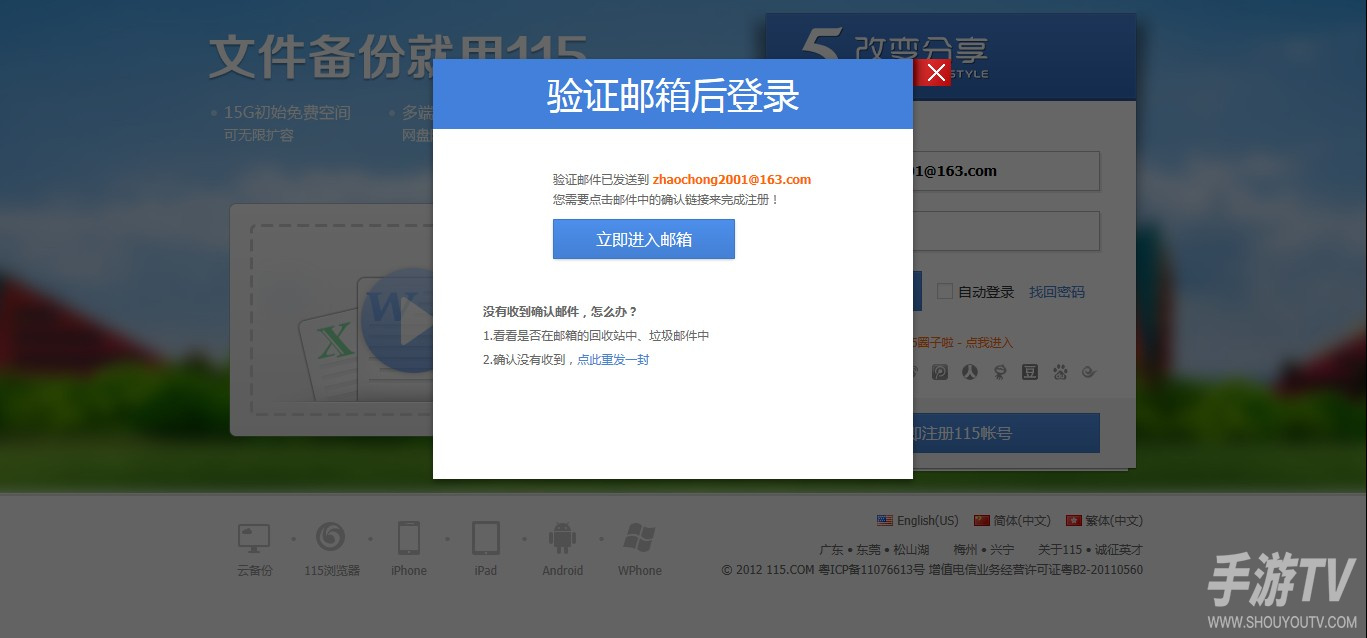Click the 点我进入 circle link

click(x=990, y=343)
